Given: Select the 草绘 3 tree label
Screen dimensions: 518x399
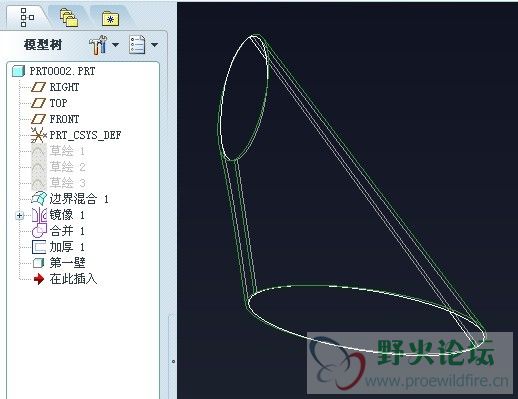Looking at the screenshot, I should [67, 183].
